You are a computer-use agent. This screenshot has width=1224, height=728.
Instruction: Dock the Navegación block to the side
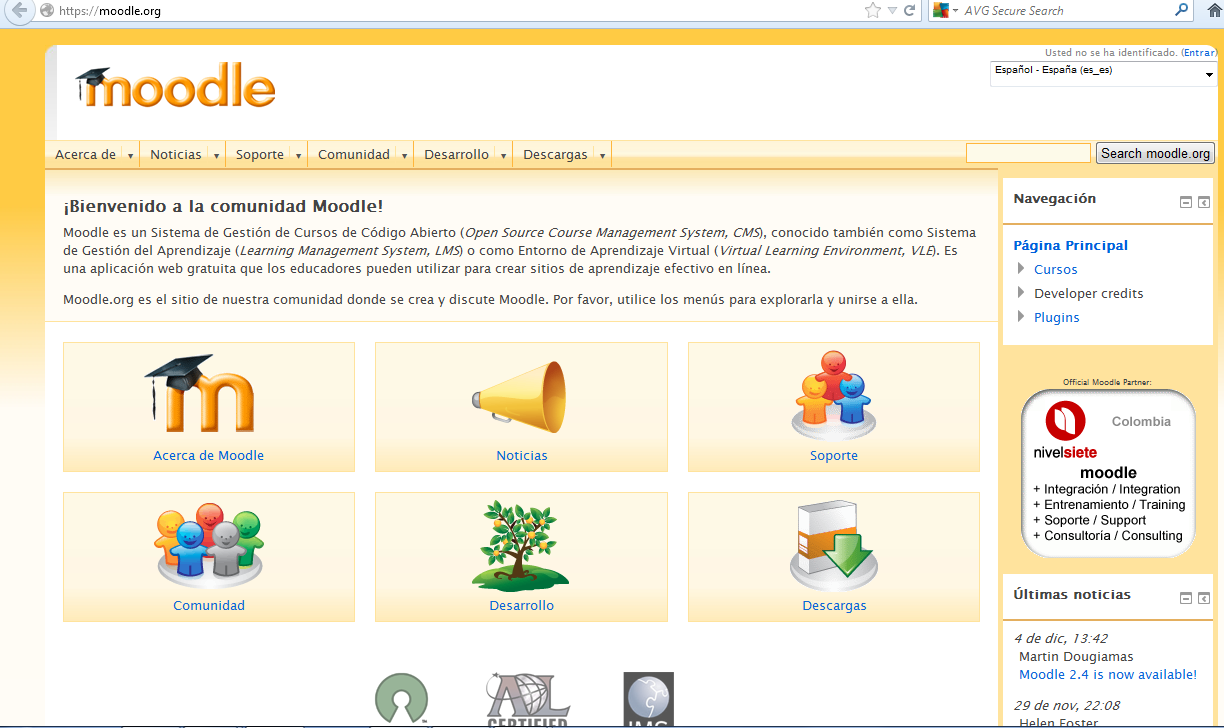[x=1204, y=202]
